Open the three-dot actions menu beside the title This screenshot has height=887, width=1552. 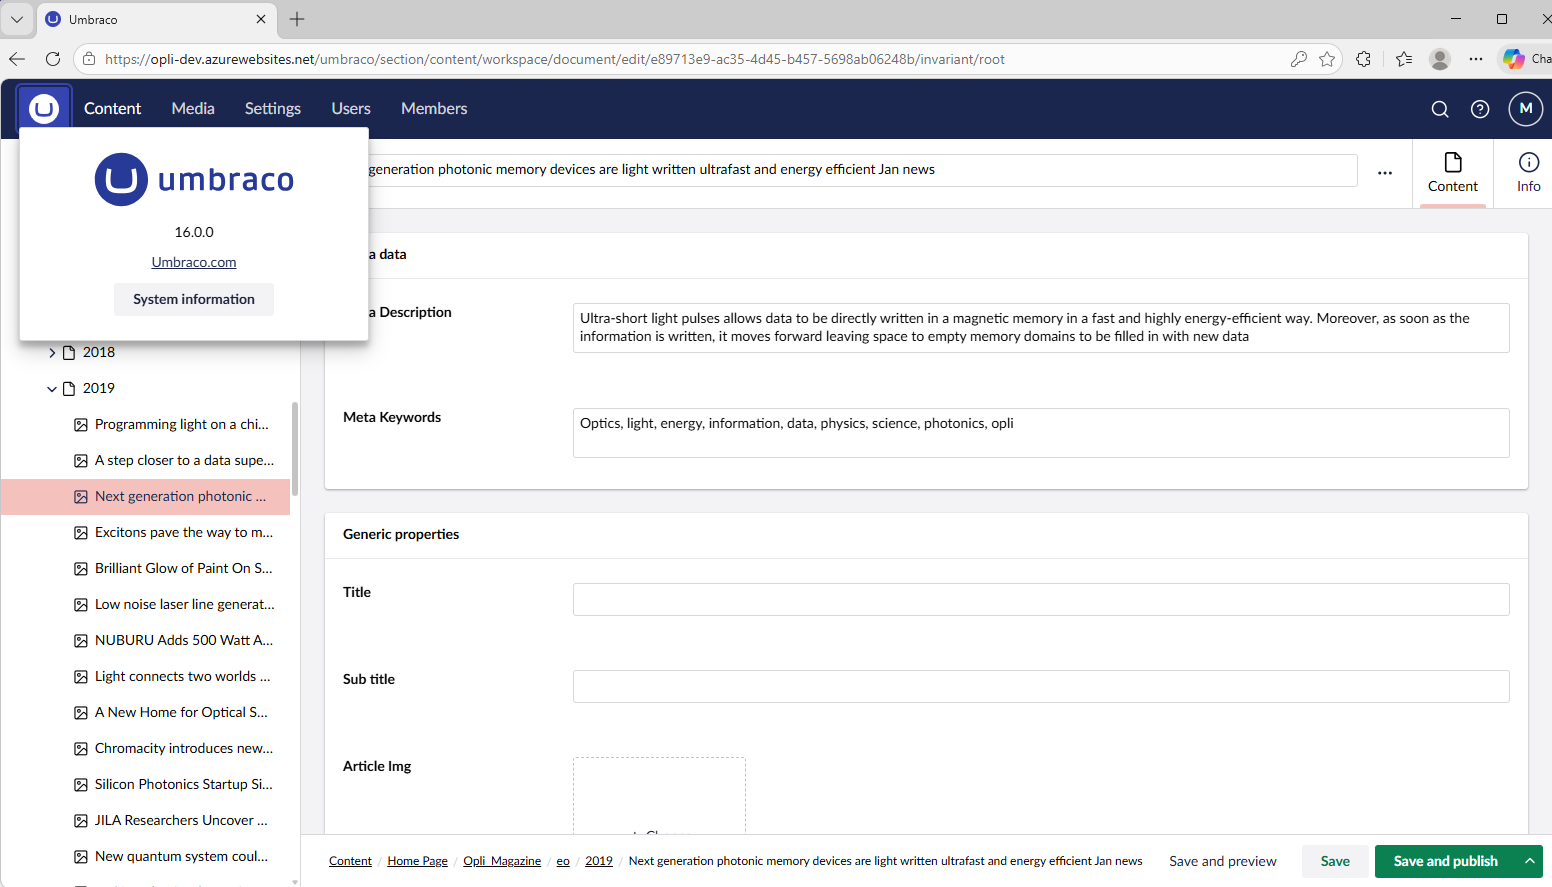coord(1385,172)
